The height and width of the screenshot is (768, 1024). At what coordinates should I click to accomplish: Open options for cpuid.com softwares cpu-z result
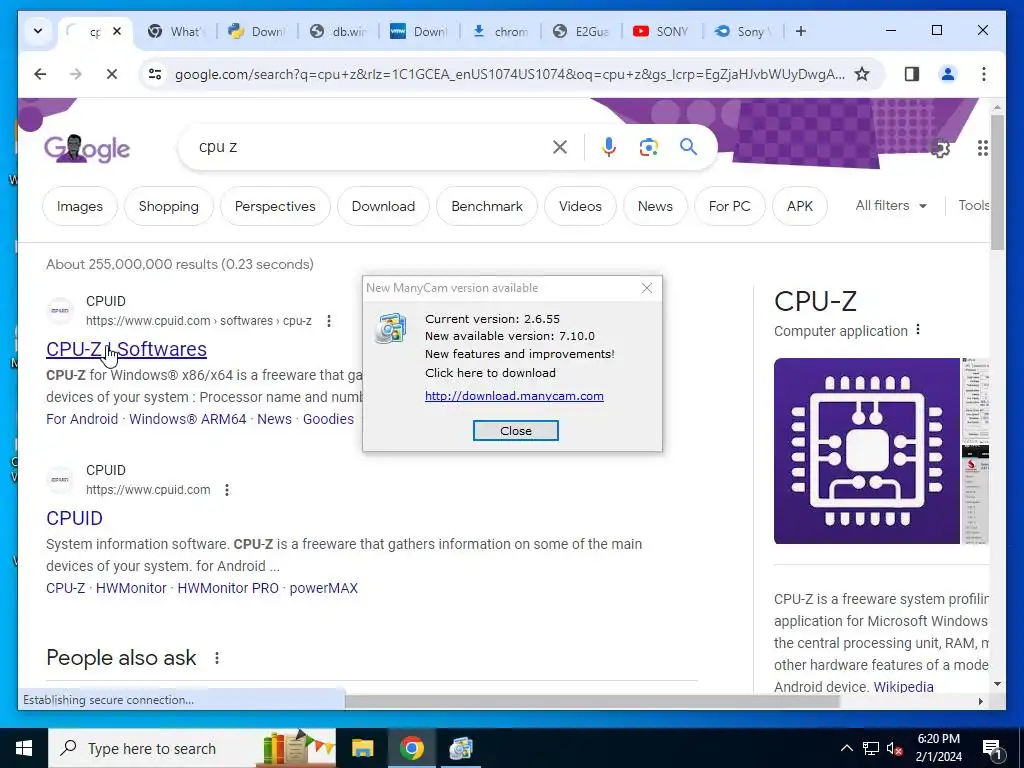[x=328, y=321]
